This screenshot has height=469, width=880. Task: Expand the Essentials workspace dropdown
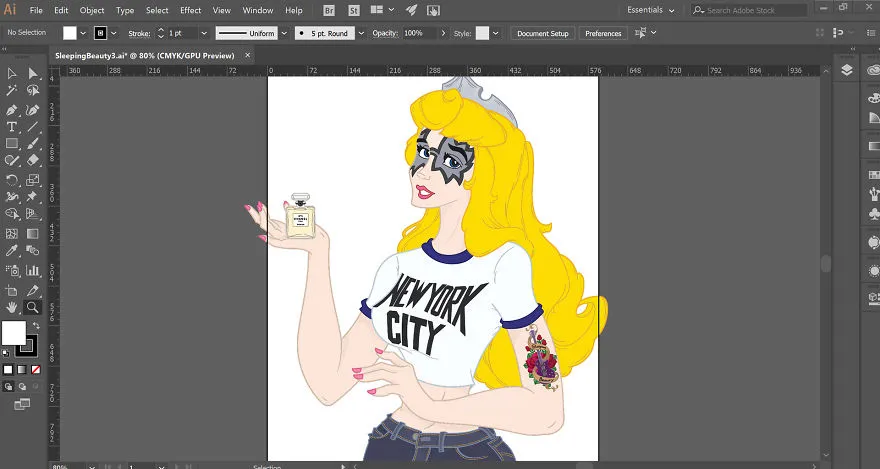(x=651, y=10)
